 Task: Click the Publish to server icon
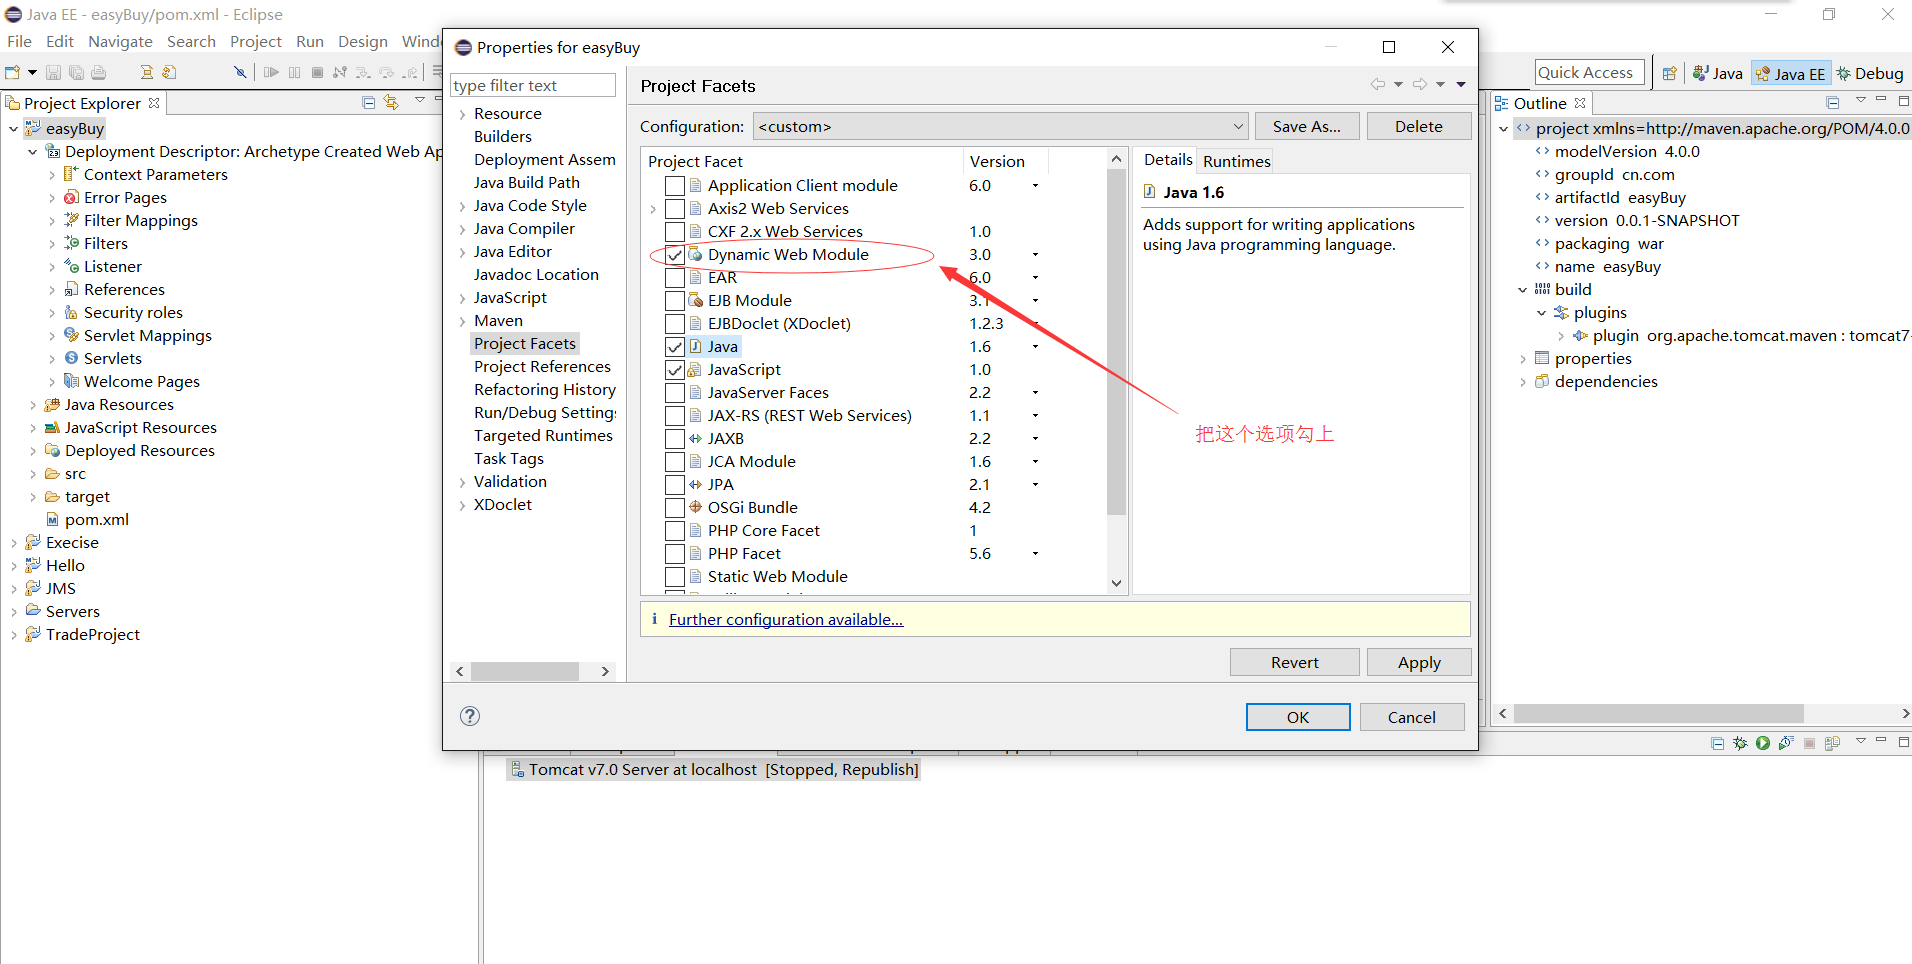[1832, 743]
